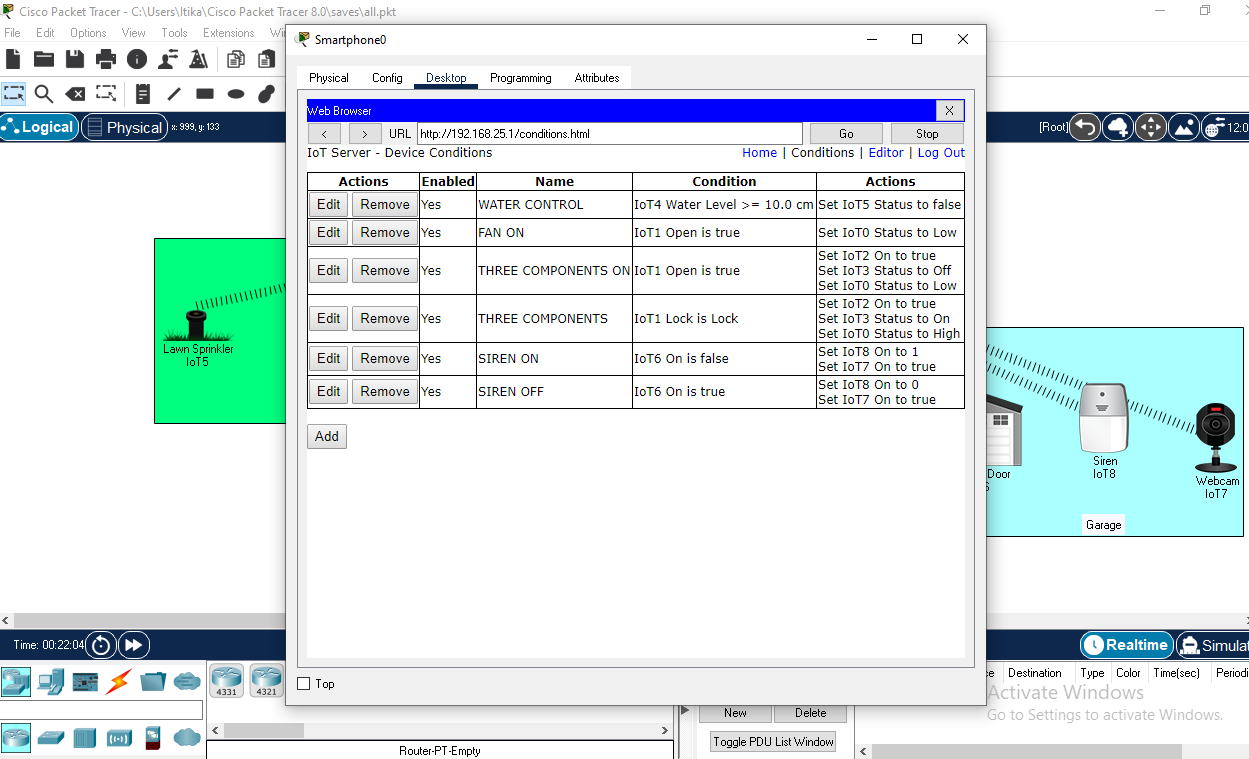Click Add button below conditions table
This screenshot has height=759, width=1249.
click(327, 436)
